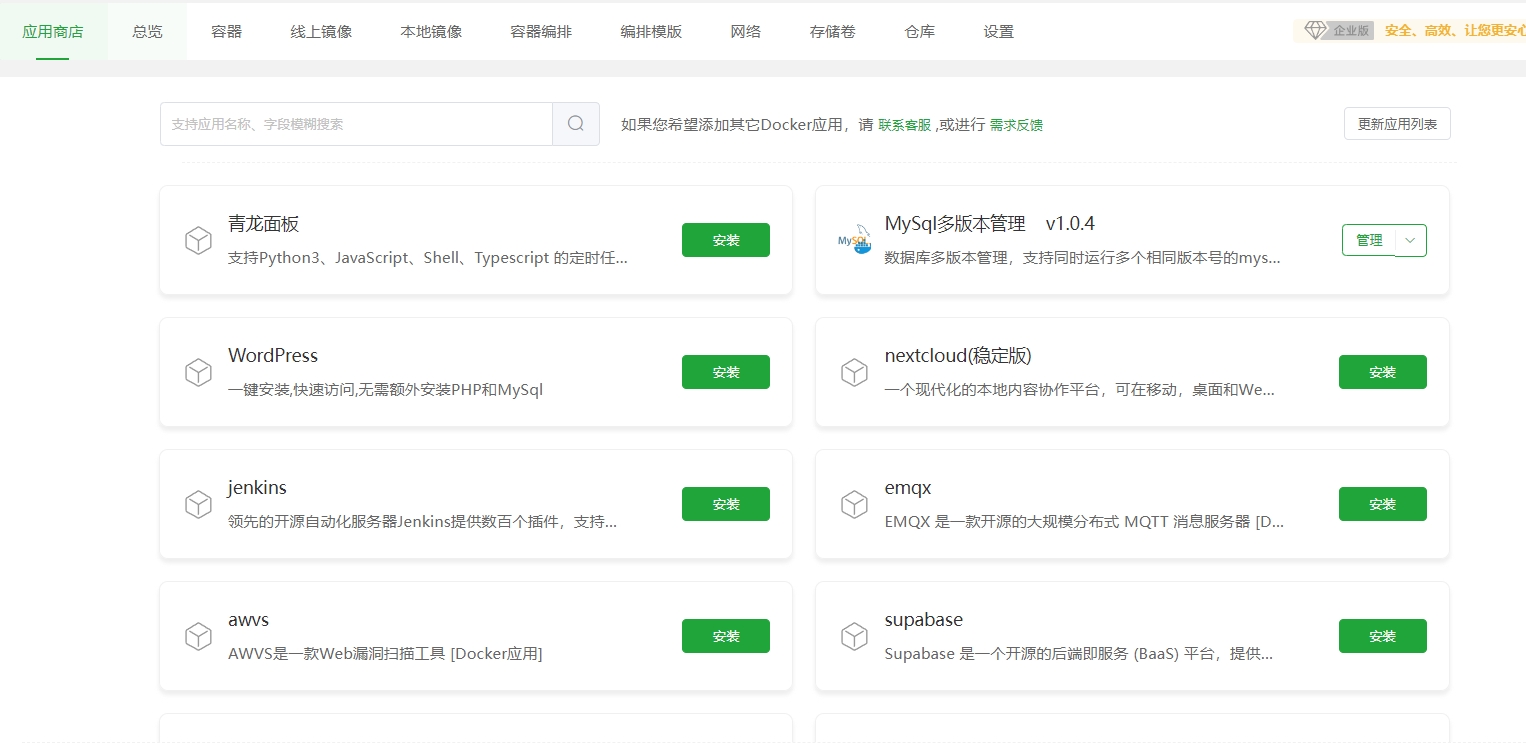The image size is (1526, 743).
Task: Click the awvs title text
Action: [248, 620]
